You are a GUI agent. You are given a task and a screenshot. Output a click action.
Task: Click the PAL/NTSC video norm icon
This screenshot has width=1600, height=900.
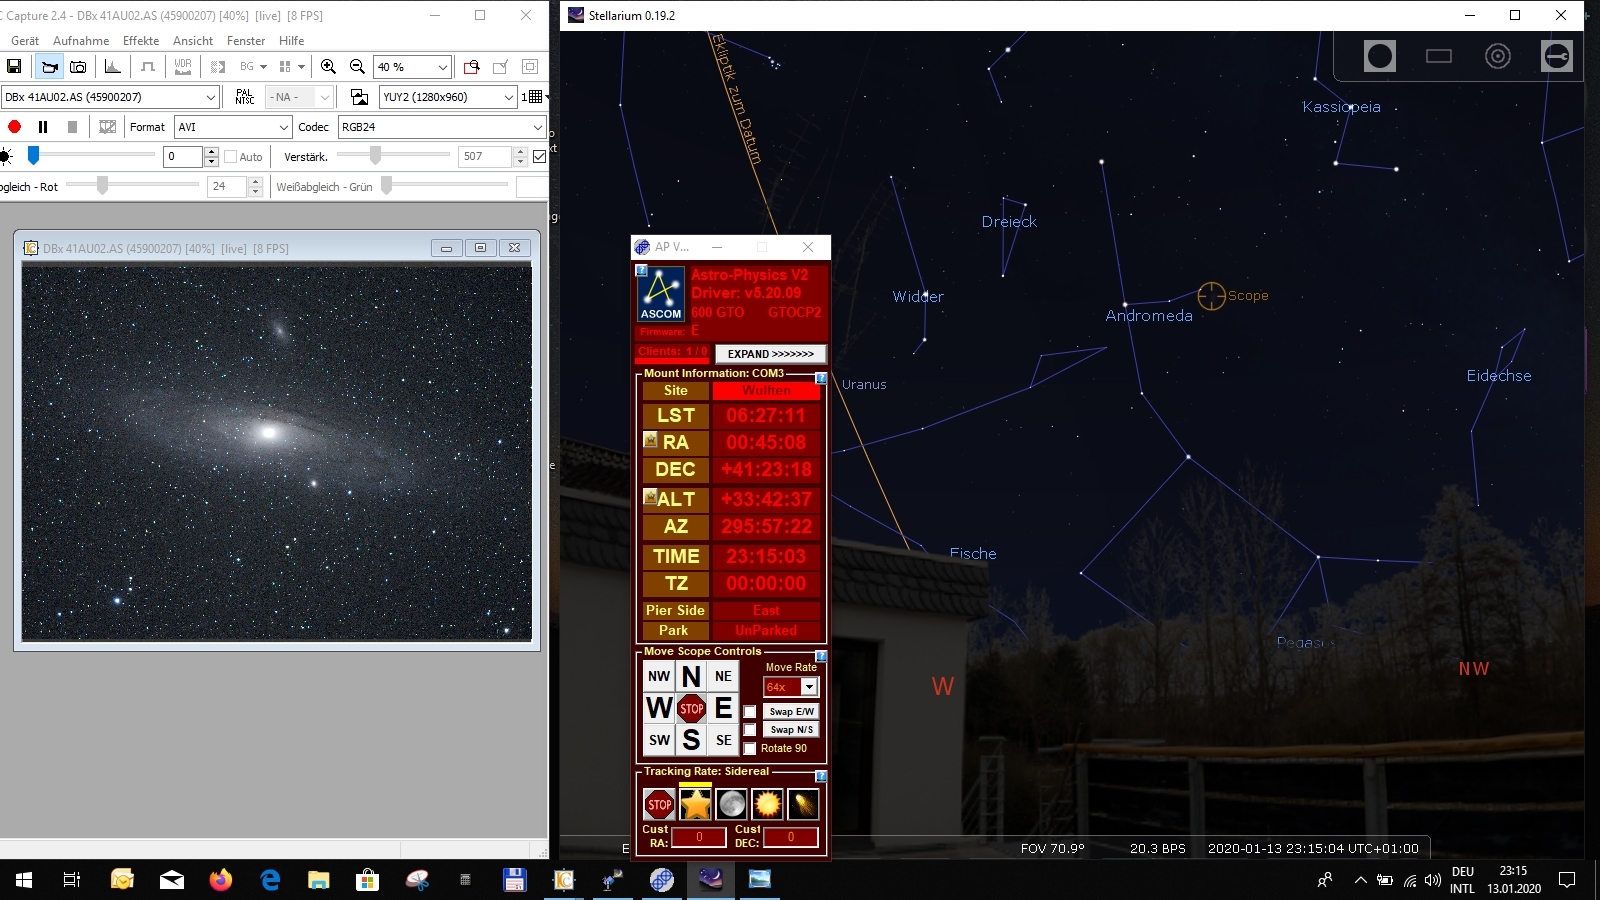pyautogui.click(x=245, y=97)
